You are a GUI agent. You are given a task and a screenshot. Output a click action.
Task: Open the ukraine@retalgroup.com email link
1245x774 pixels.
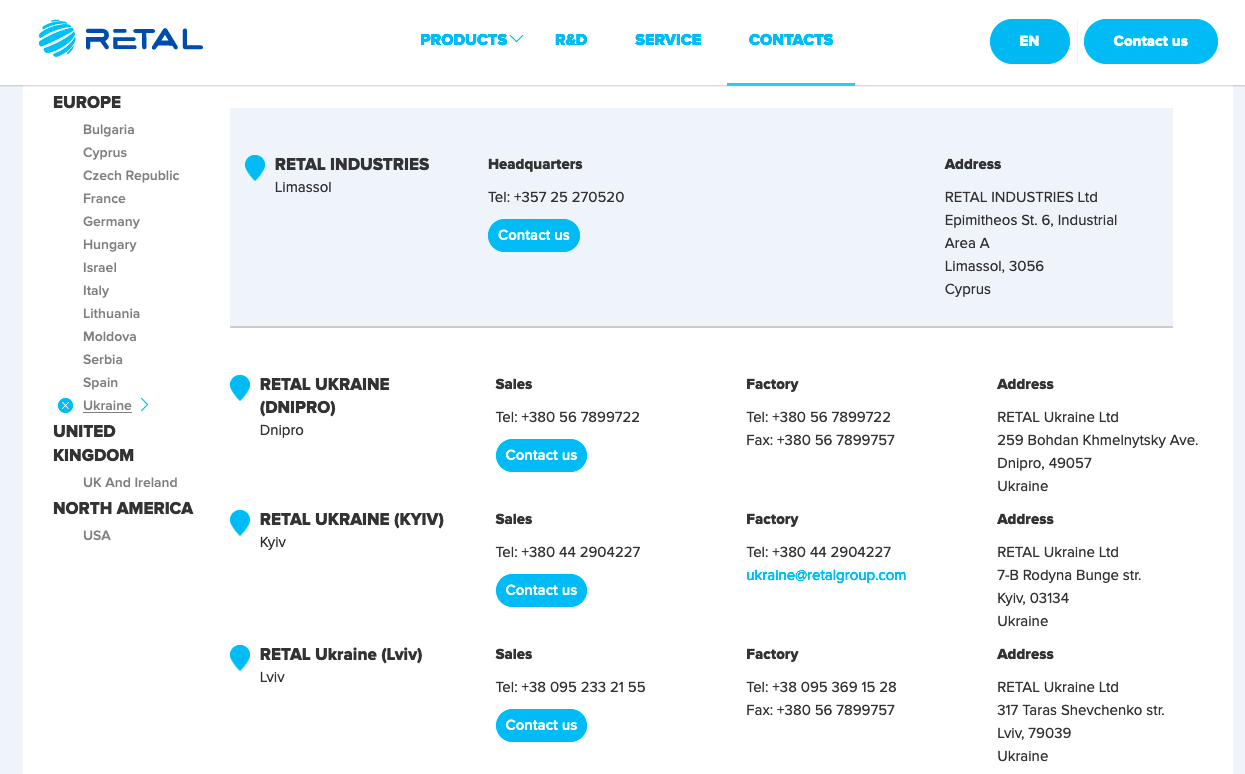[x=826, y=575]
